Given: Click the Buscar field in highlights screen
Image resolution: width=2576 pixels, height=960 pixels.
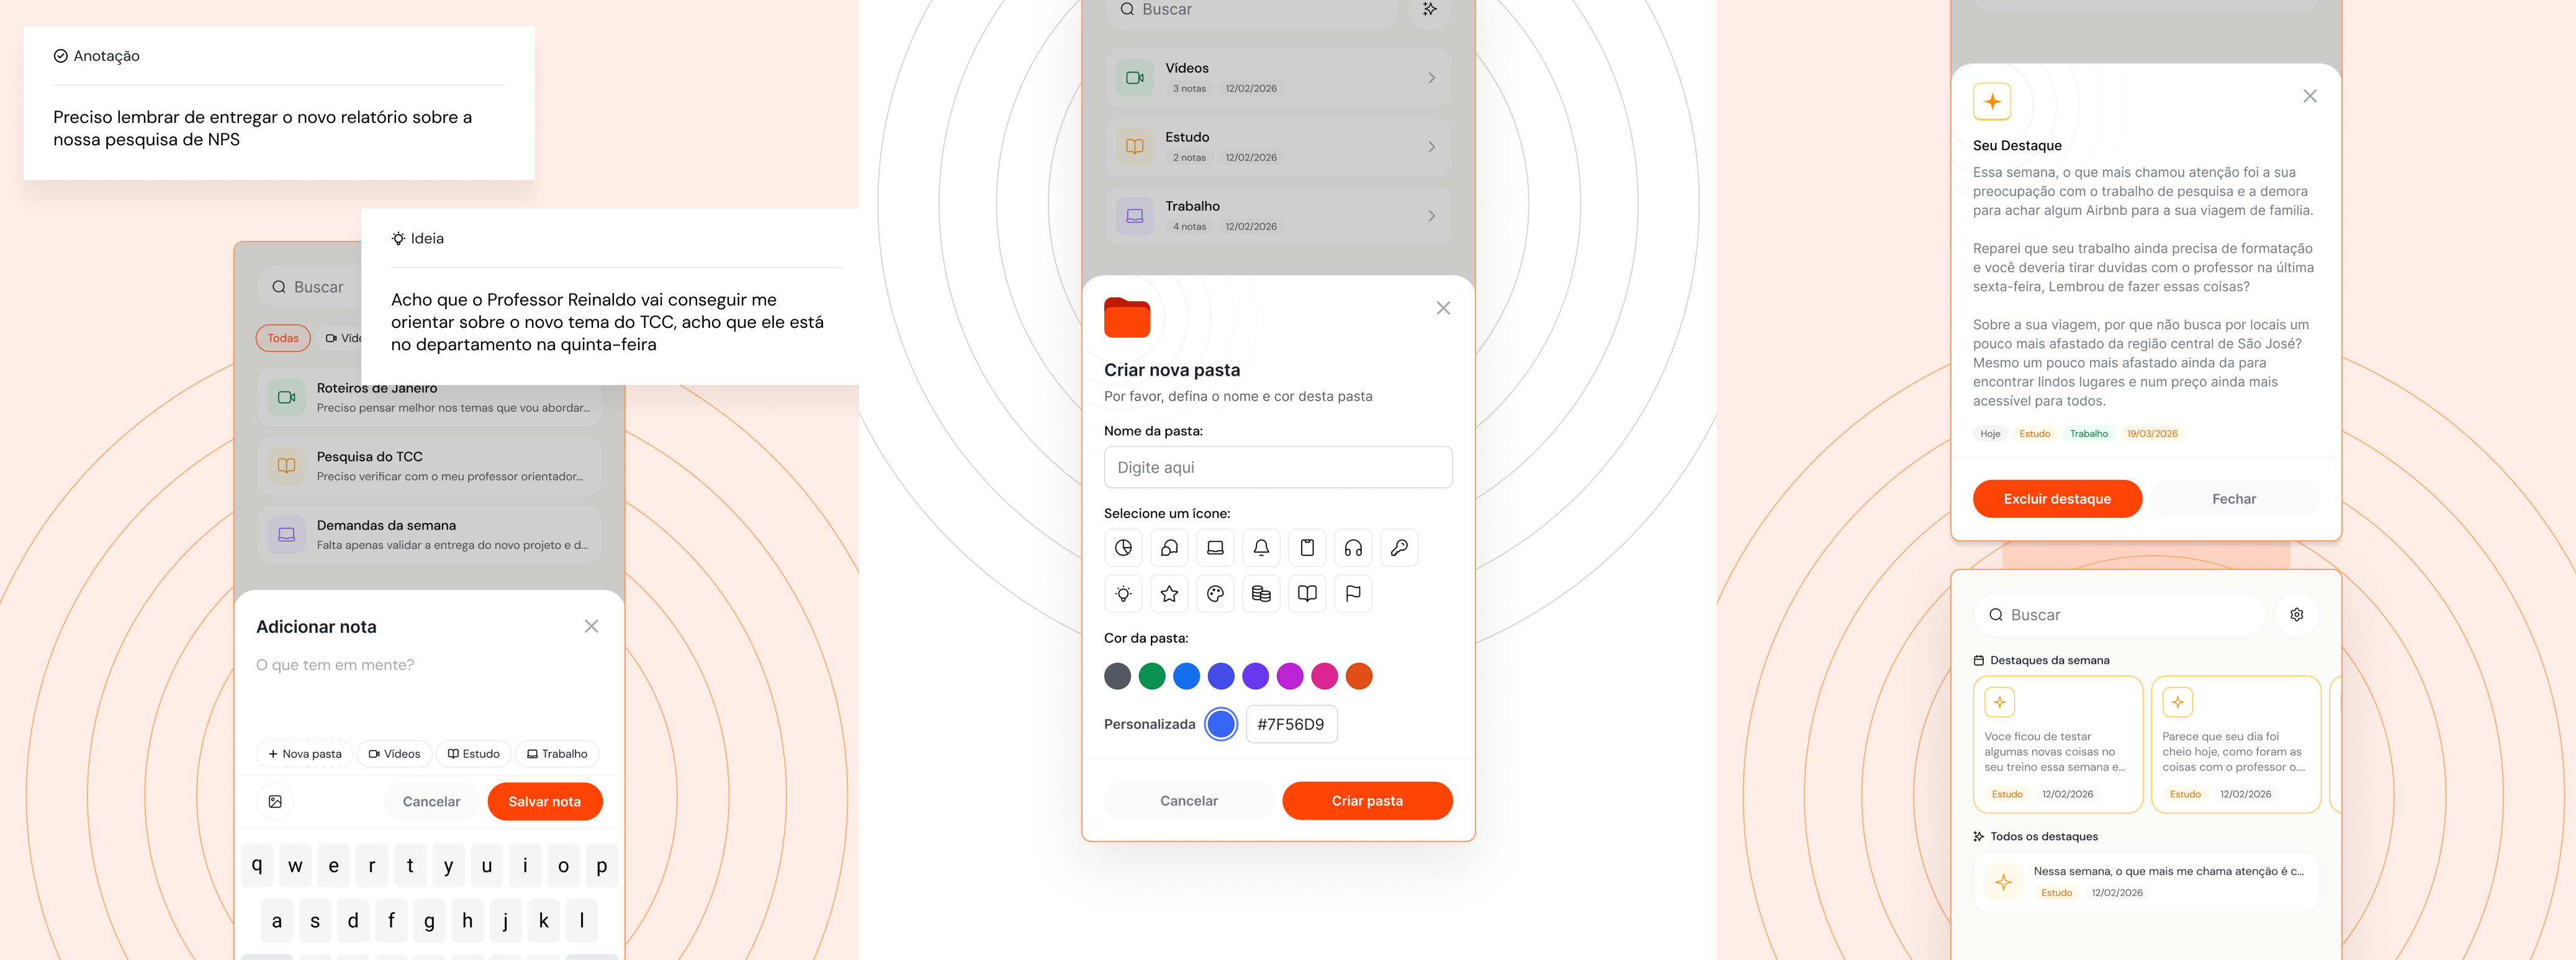Looking at the screenshot, I should coord(2120,615).
